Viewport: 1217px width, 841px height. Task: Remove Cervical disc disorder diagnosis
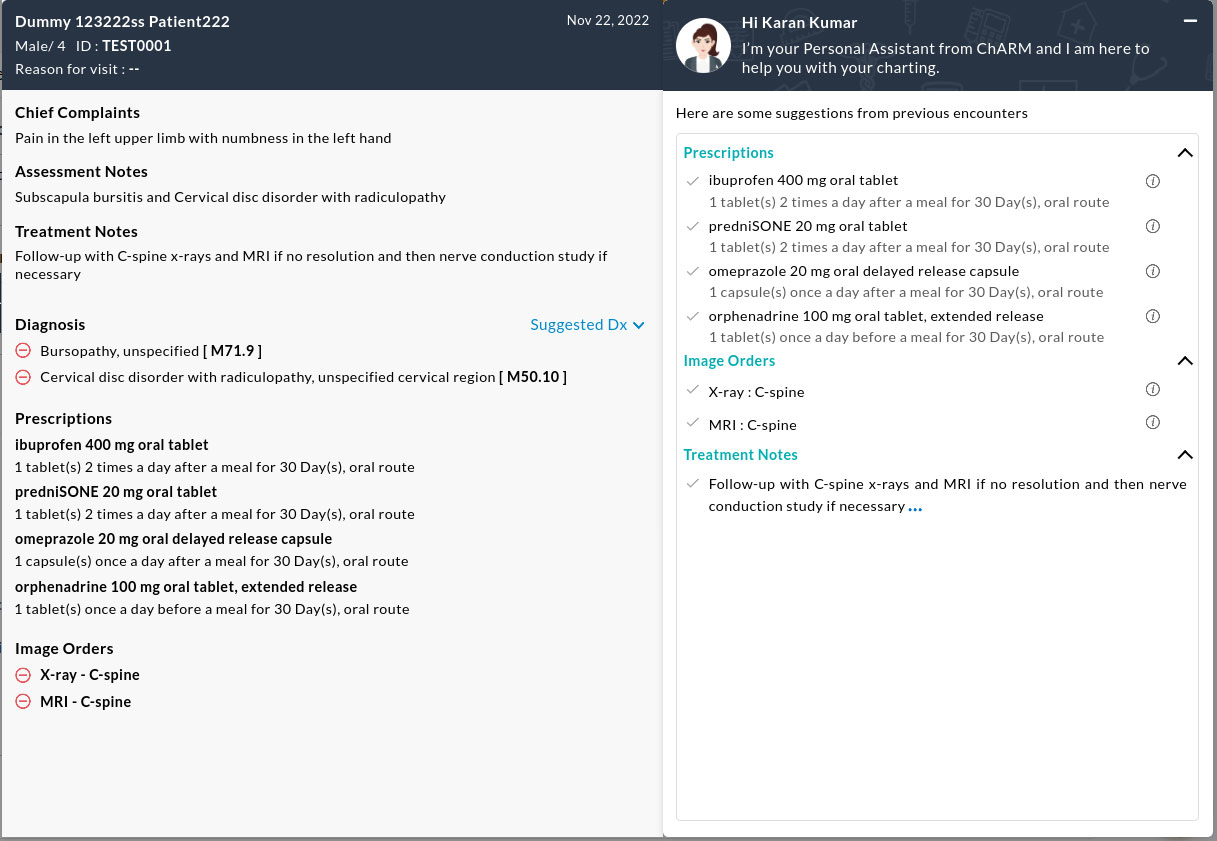pyautogui.click(x=23, y=377)
